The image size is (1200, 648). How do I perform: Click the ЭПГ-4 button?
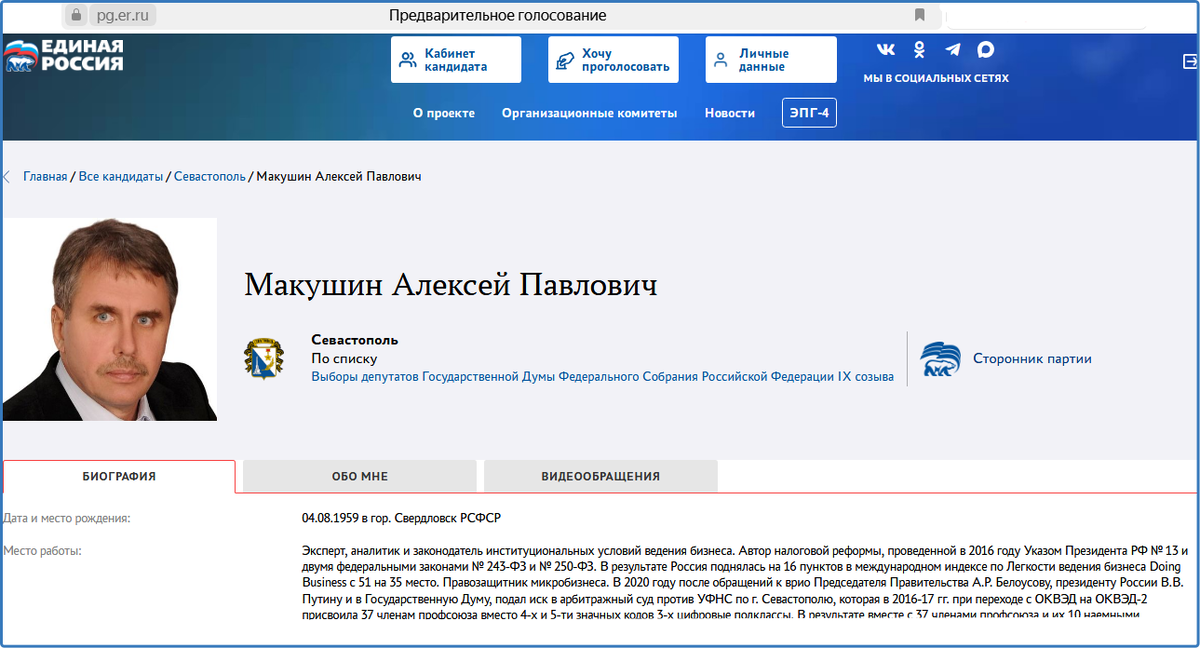[x=809, y=113]
